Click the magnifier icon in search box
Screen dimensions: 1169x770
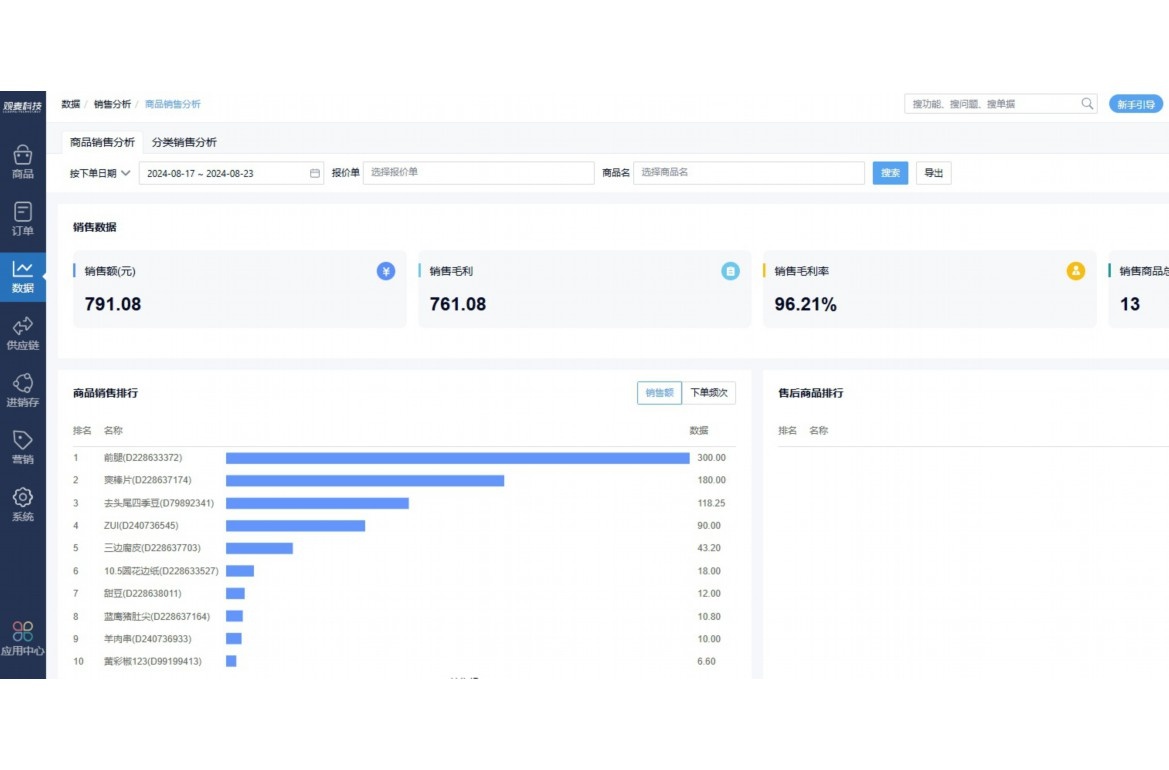(x=1087, y=104)
